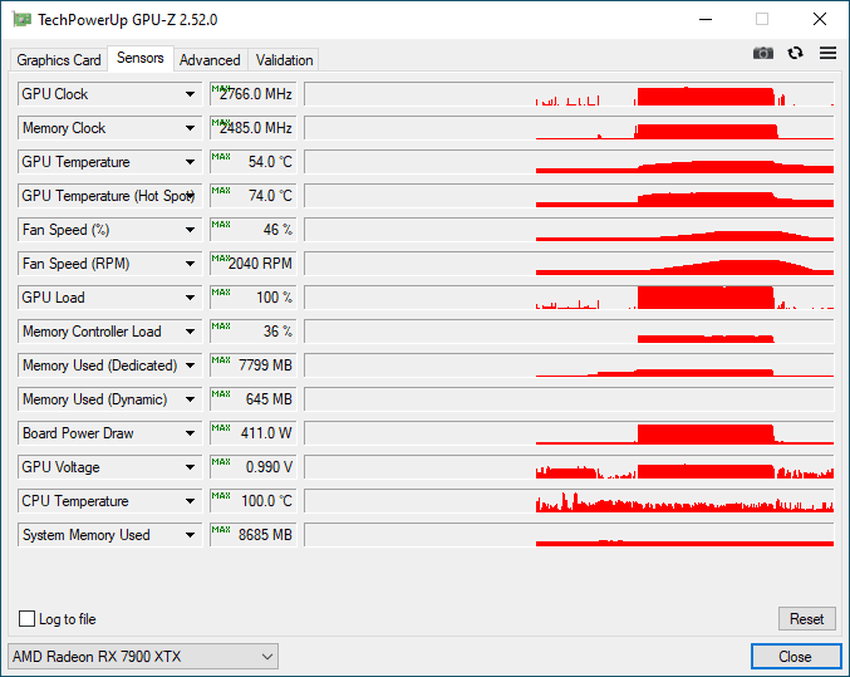Click the Hot Spot value 74.0 °C
Image resolution: width=850 pixels, height=677 pixels.
click(253, 196)
